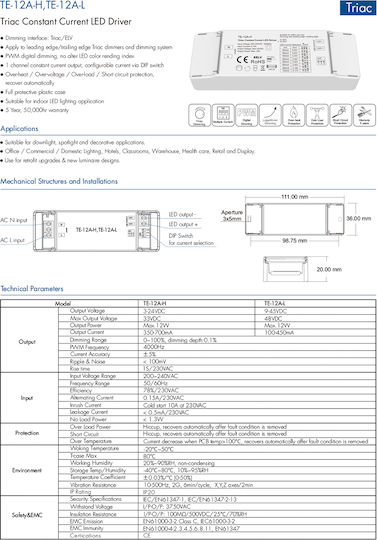
Task: Click the '9-45VDC' output voltage value
Action: (x=275, y=311)
